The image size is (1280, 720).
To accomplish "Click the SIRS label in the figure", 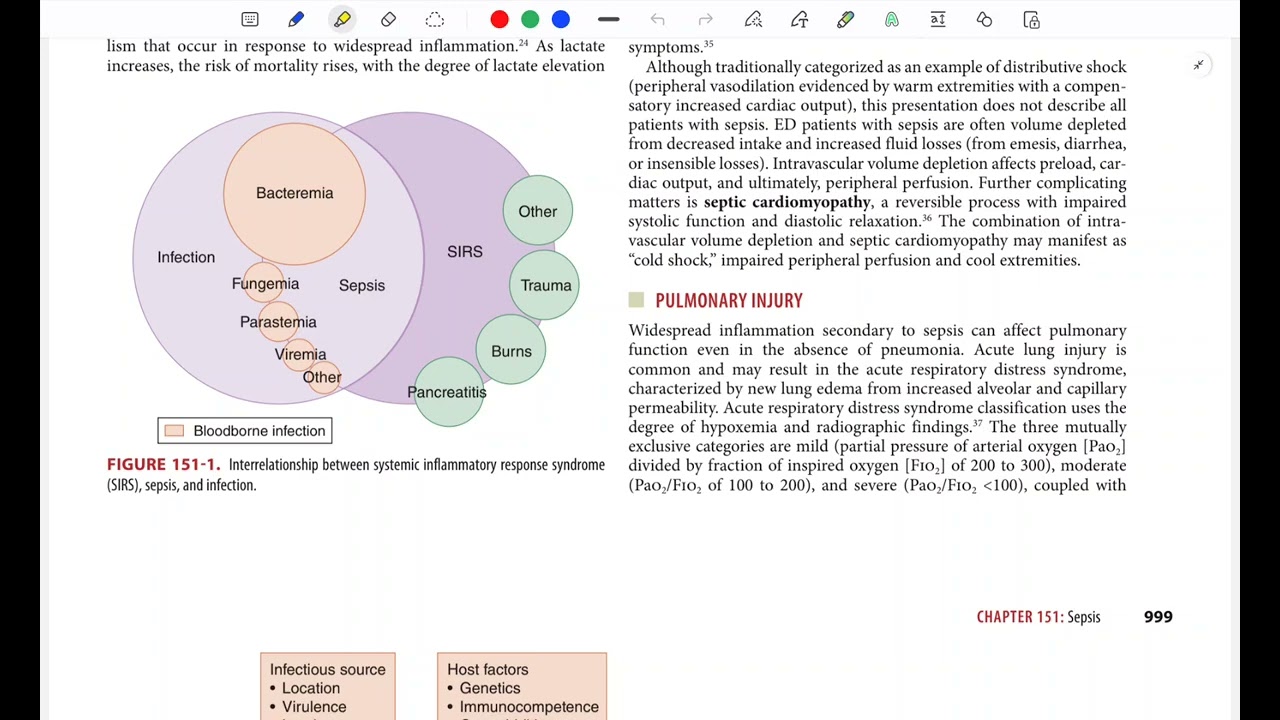I will click(465, 252).
